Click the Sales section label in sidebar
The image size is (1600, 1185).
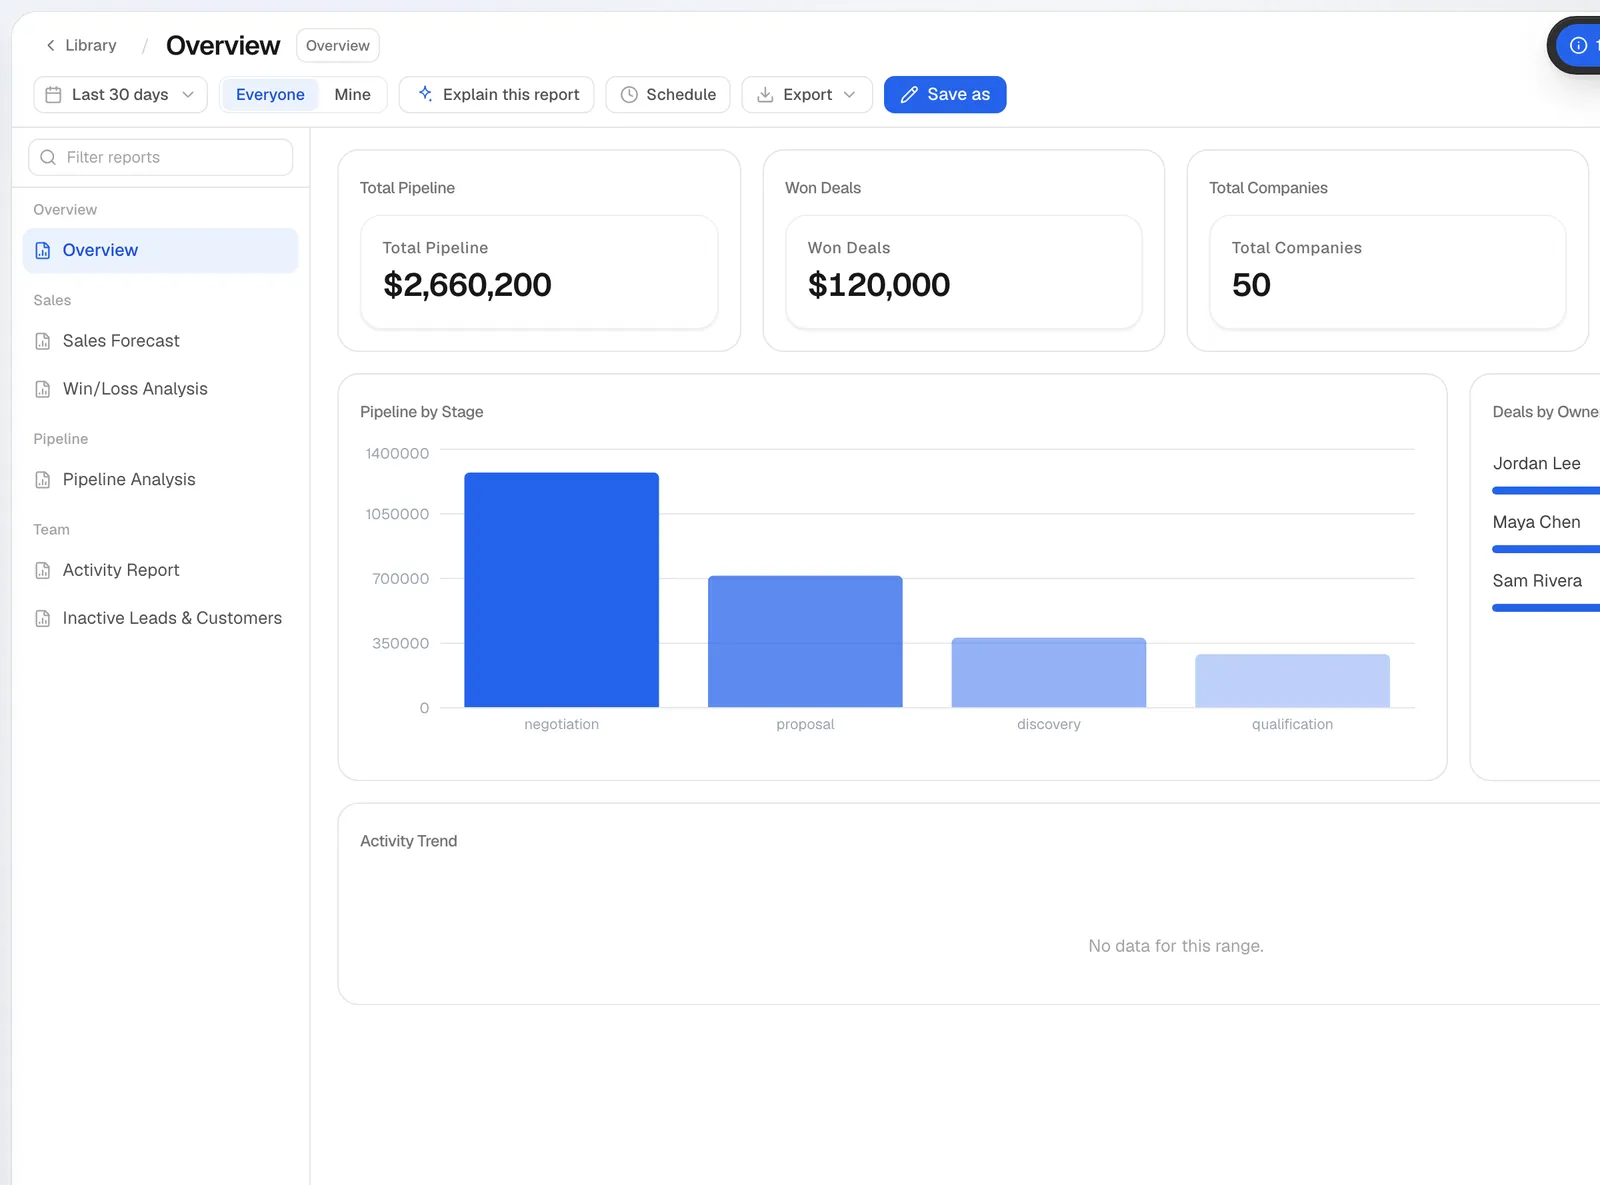coord(52,300)
